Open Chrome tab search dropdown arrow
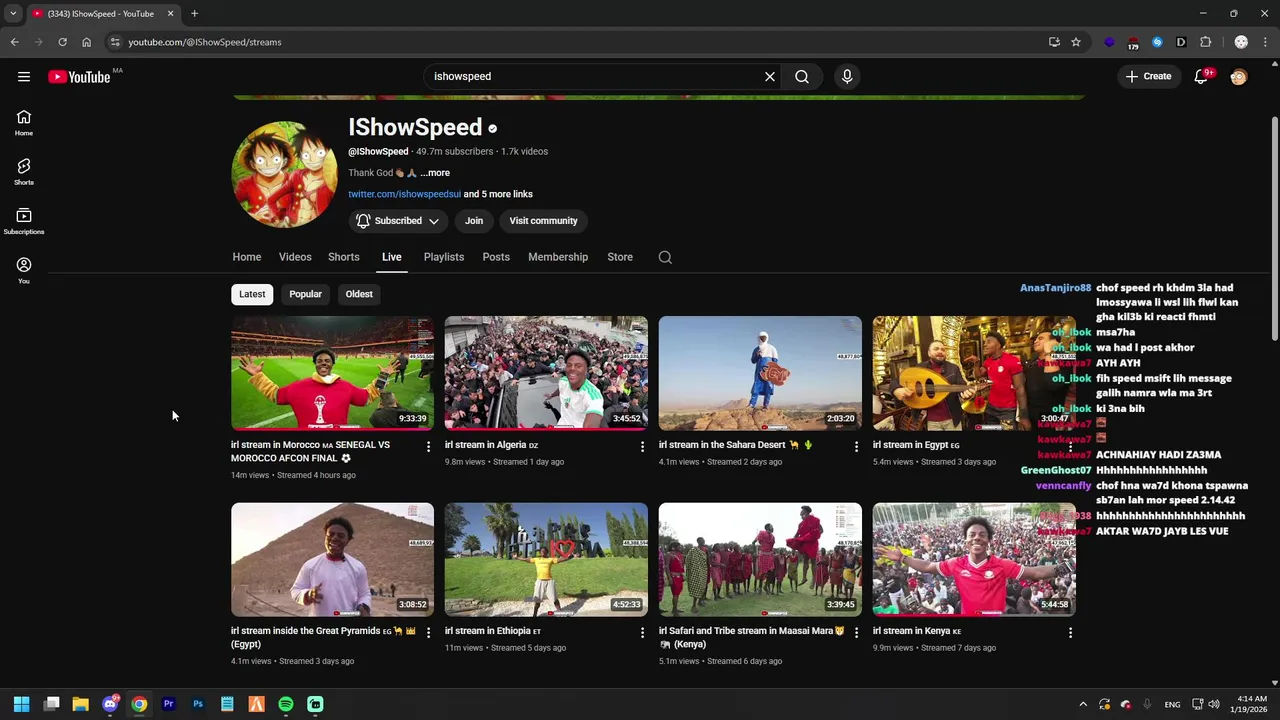This screenshot has height=720, width=1280. click(x=13, y=14)
